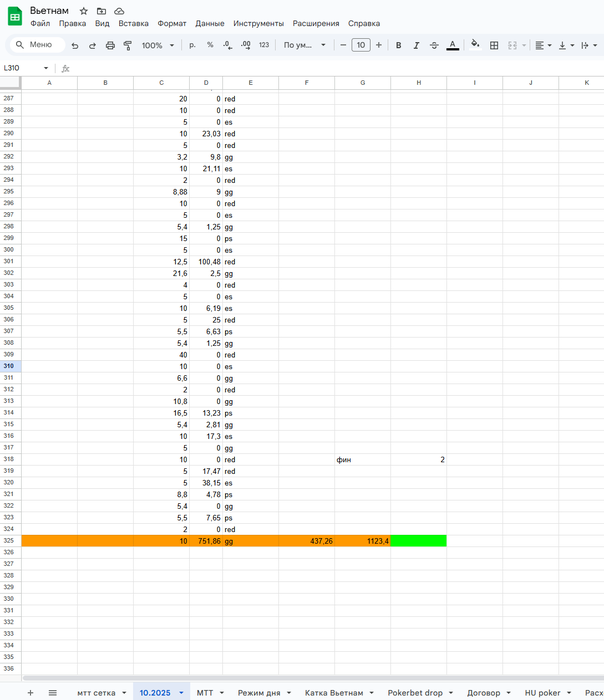Open borders options

coord(494,45)
